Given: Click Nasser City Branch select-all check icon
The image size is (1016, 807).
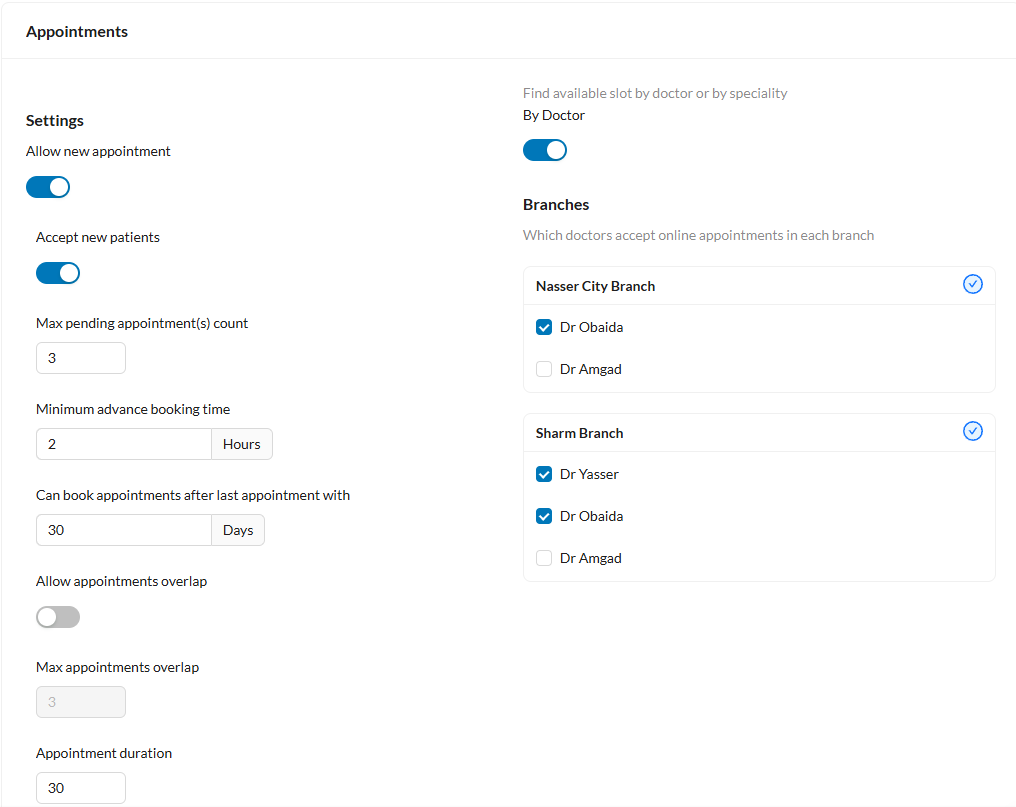Looking at the screenshot, I should point(972,284).
